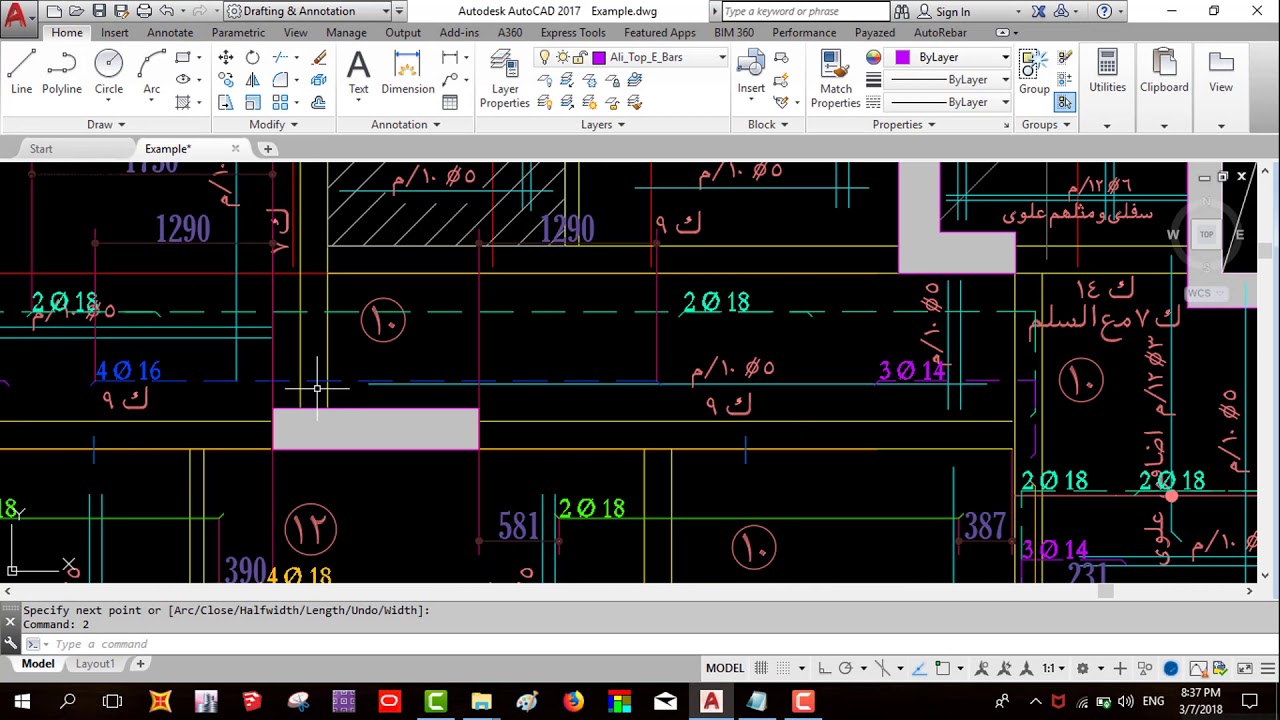Expand the Ali_Top_E_Bars layer dropdown
The image size is (1280, 720).
[x=721, y=57]
